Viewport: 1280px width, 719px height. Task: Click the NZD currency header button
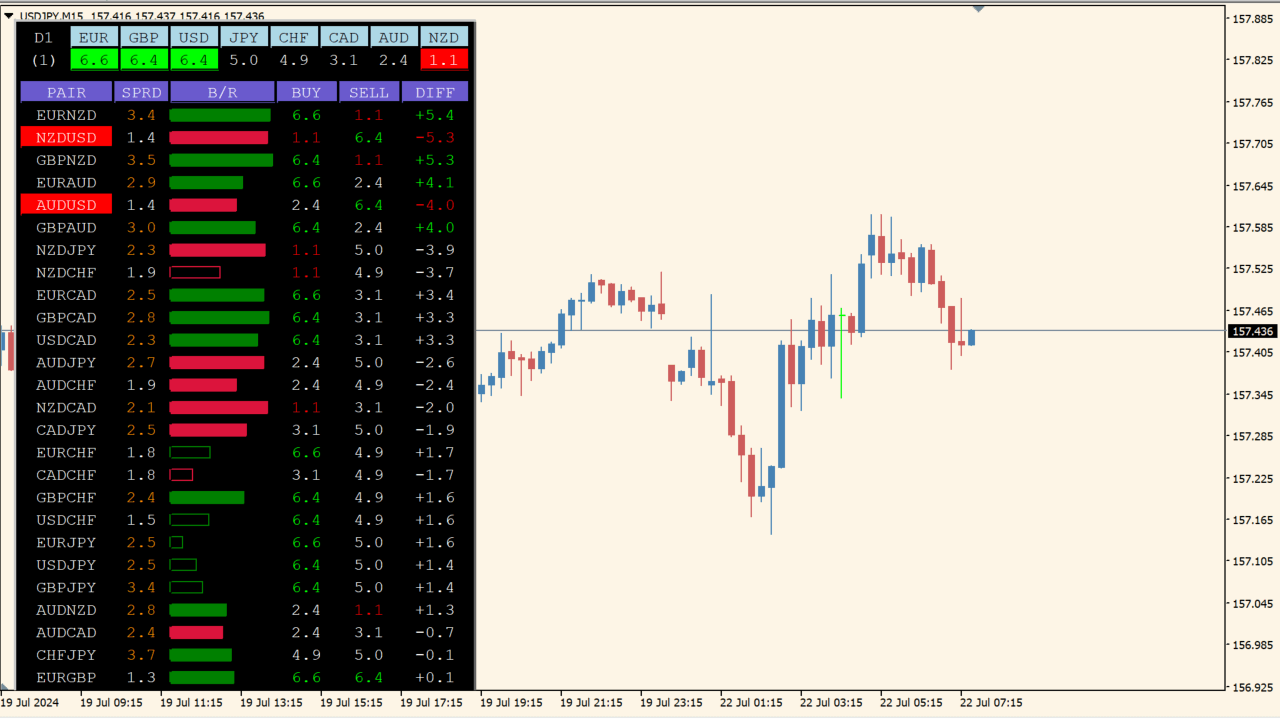point(444,38)
